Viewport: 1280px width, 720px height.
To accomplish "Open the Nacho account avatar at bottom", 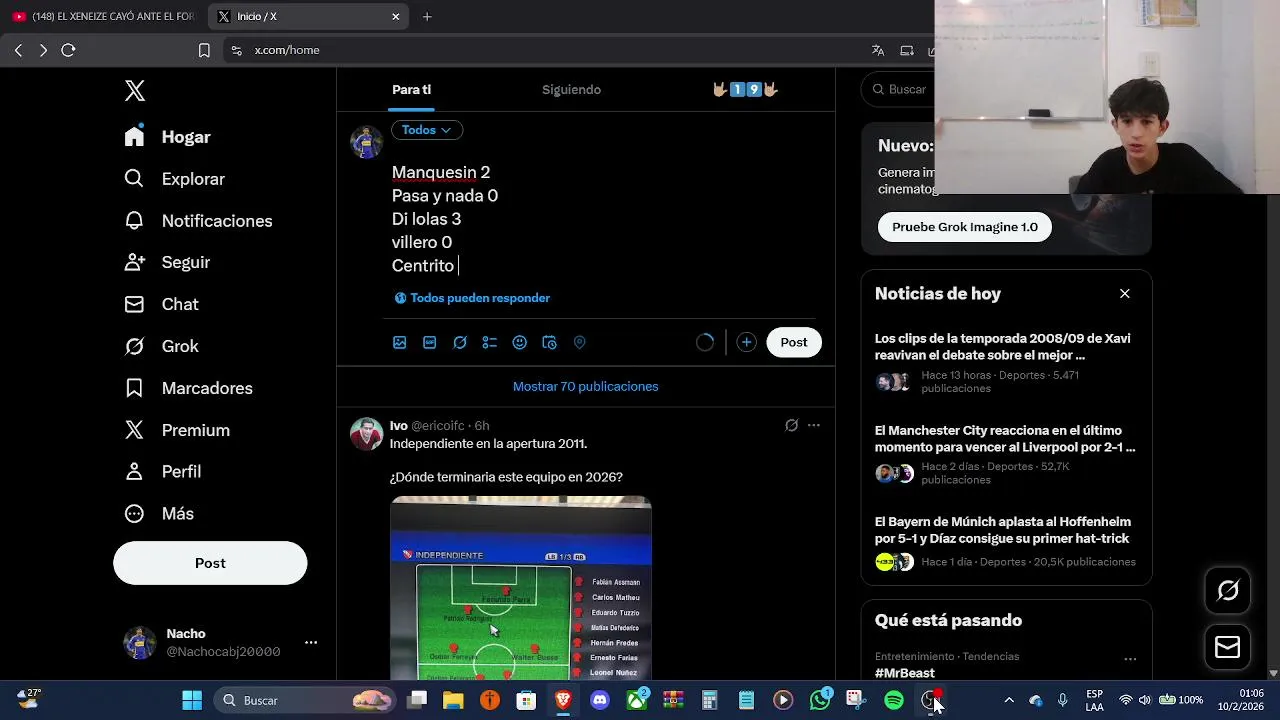I will tap(139, 643).
